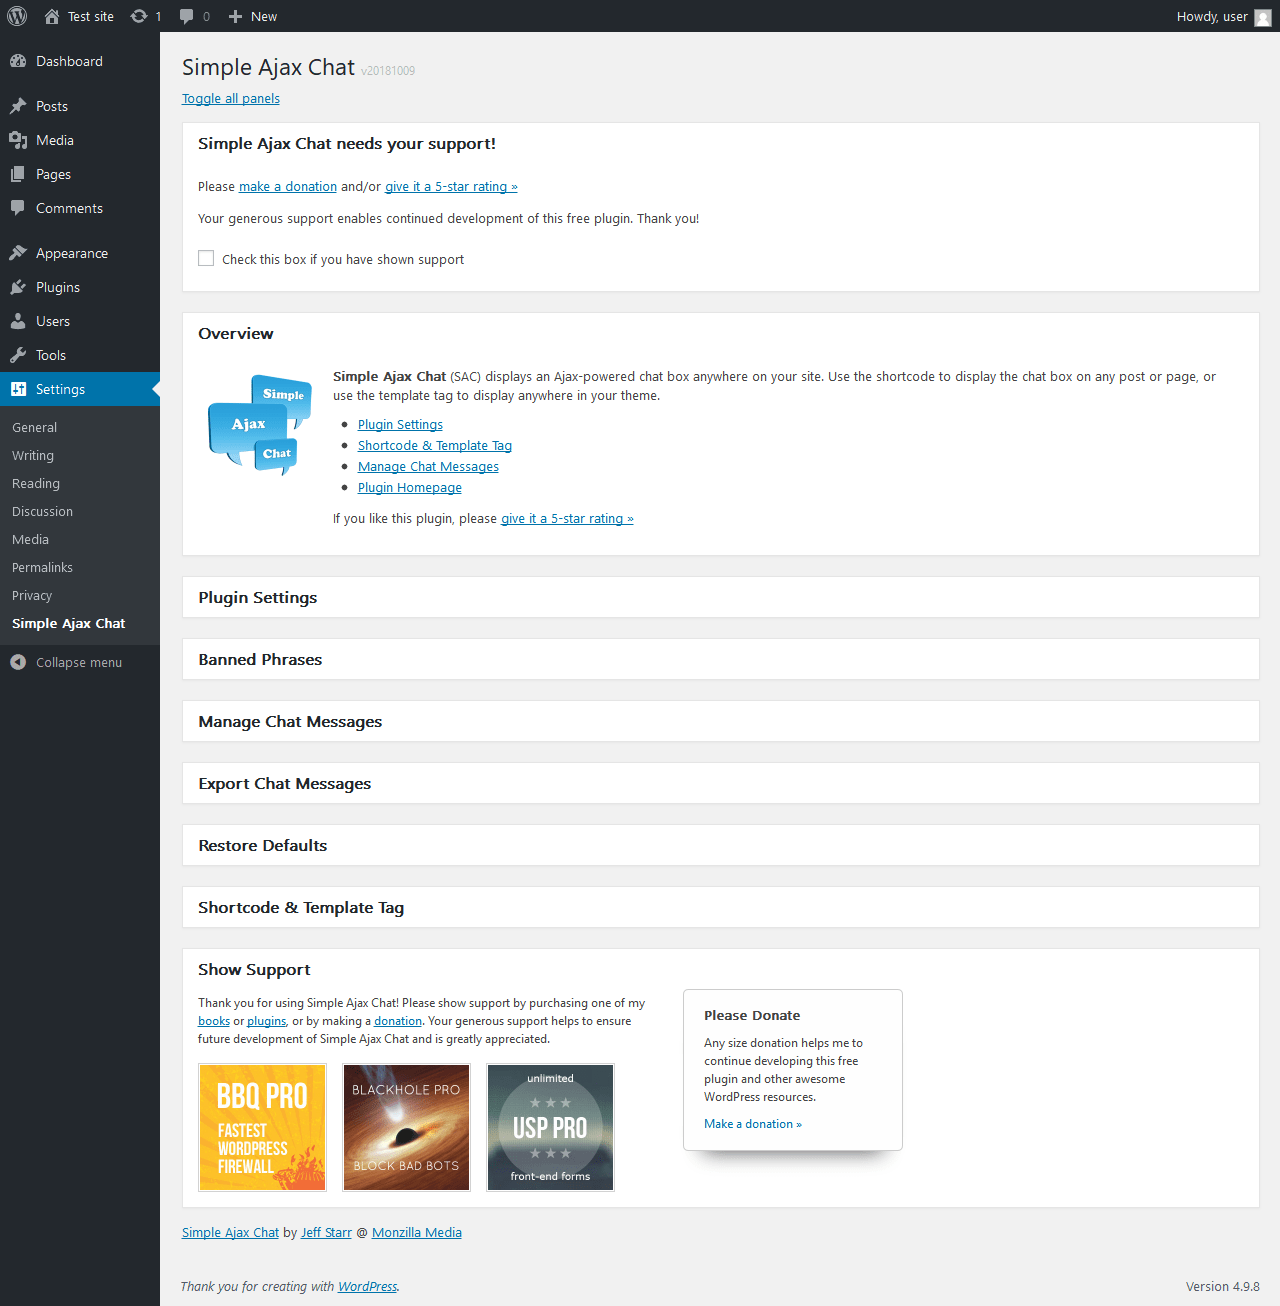The width and height of the screenshot is (1280, 1306).
Task: Expand the Export Chat Messages panel
Action: (x=720, y=783)
